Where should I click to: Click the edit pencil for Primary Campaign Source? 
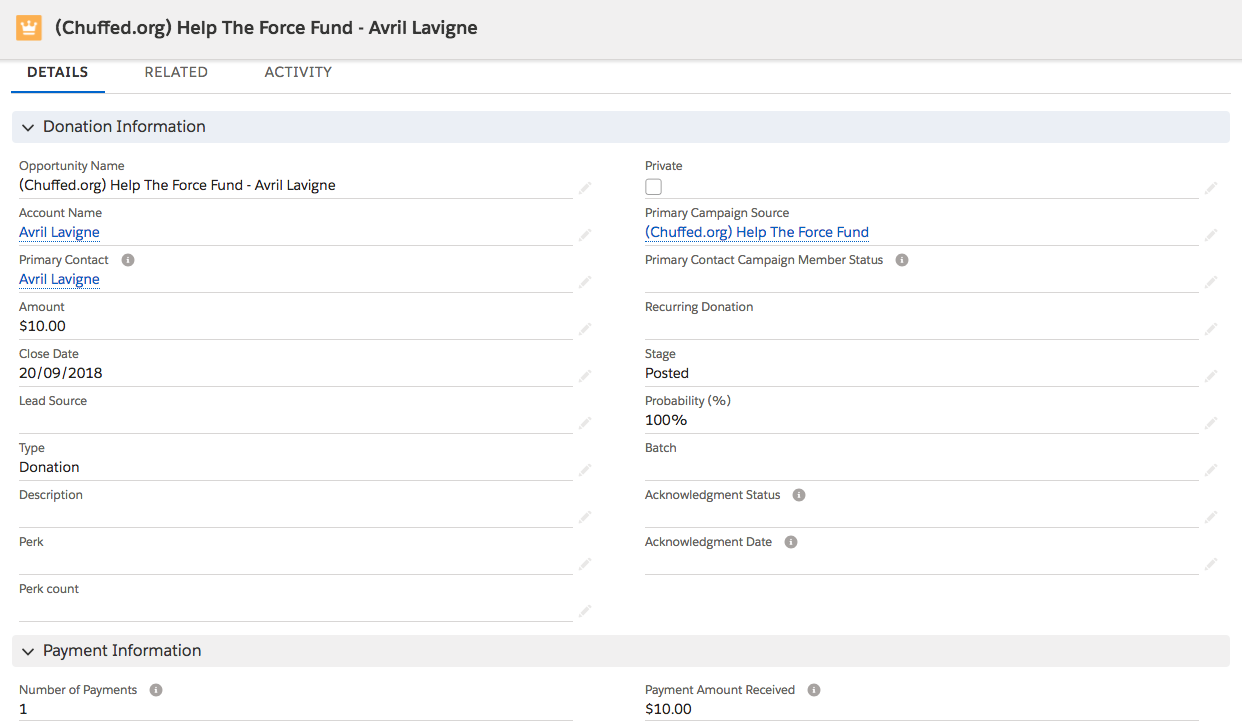tap(1211, 234)
